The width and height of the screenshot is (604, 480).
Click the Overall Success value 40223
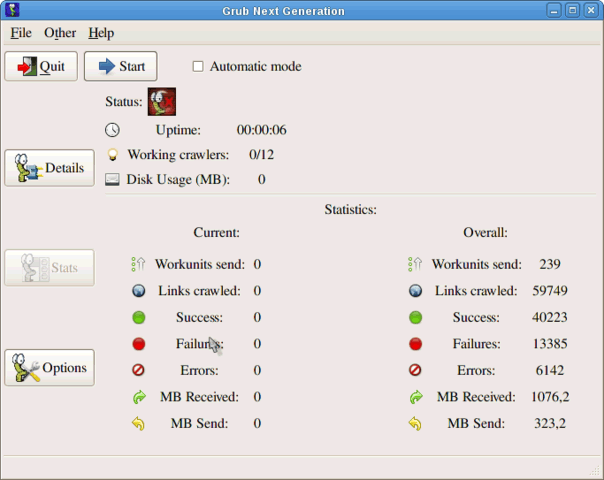tap(550, 317)
